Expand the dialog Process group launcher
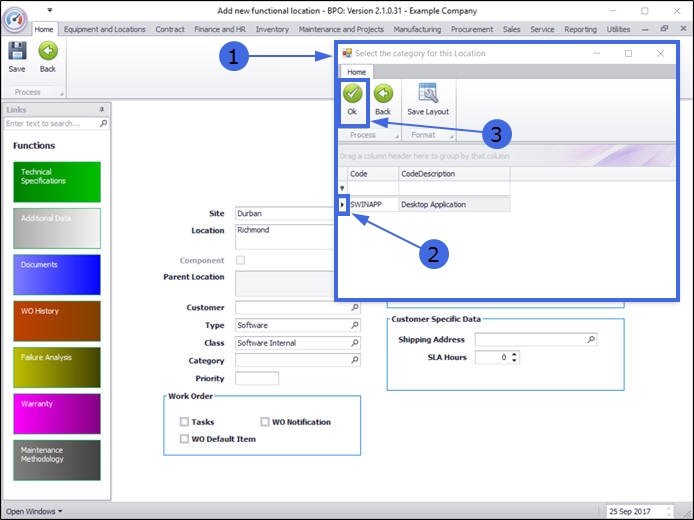This screenshot has width=694, height=520. pyautogui.click(x=397, y=136)
